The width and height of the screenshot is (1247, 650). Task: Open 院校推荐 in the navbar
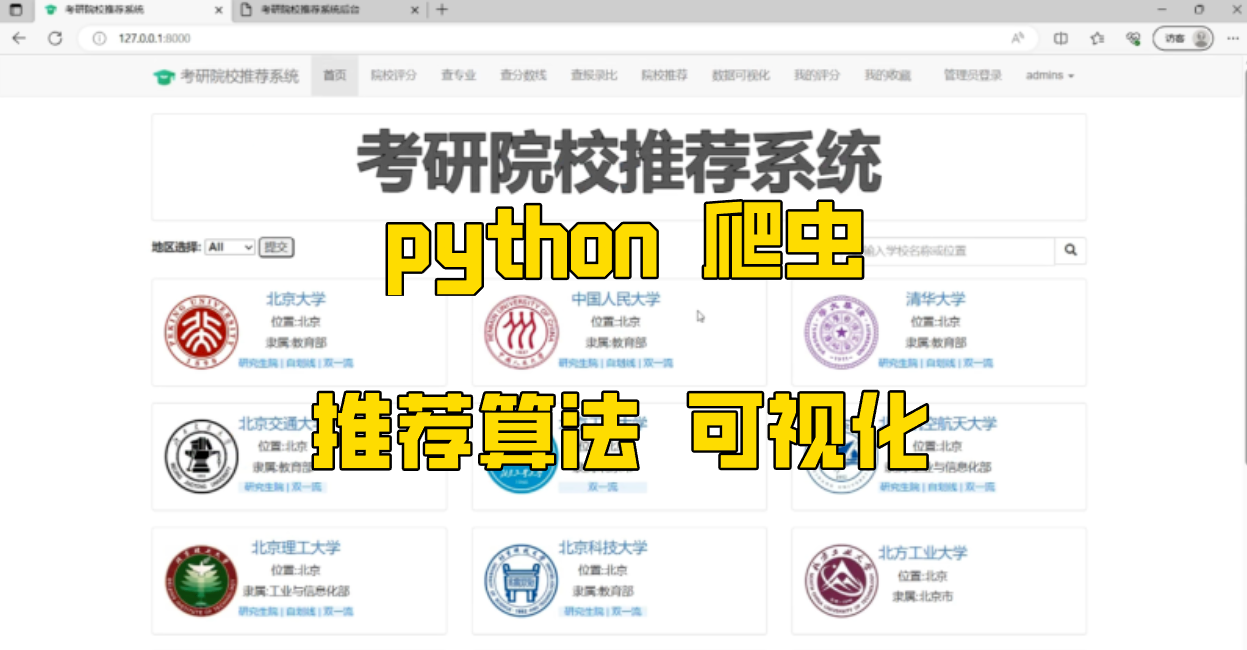664,76
